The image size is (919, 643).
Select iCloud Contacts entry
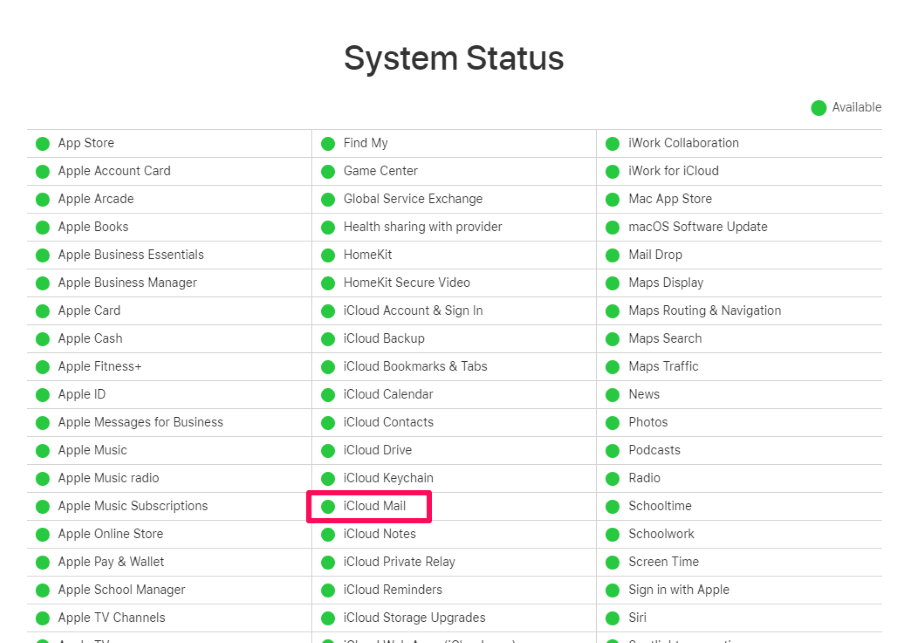[389, 422]
